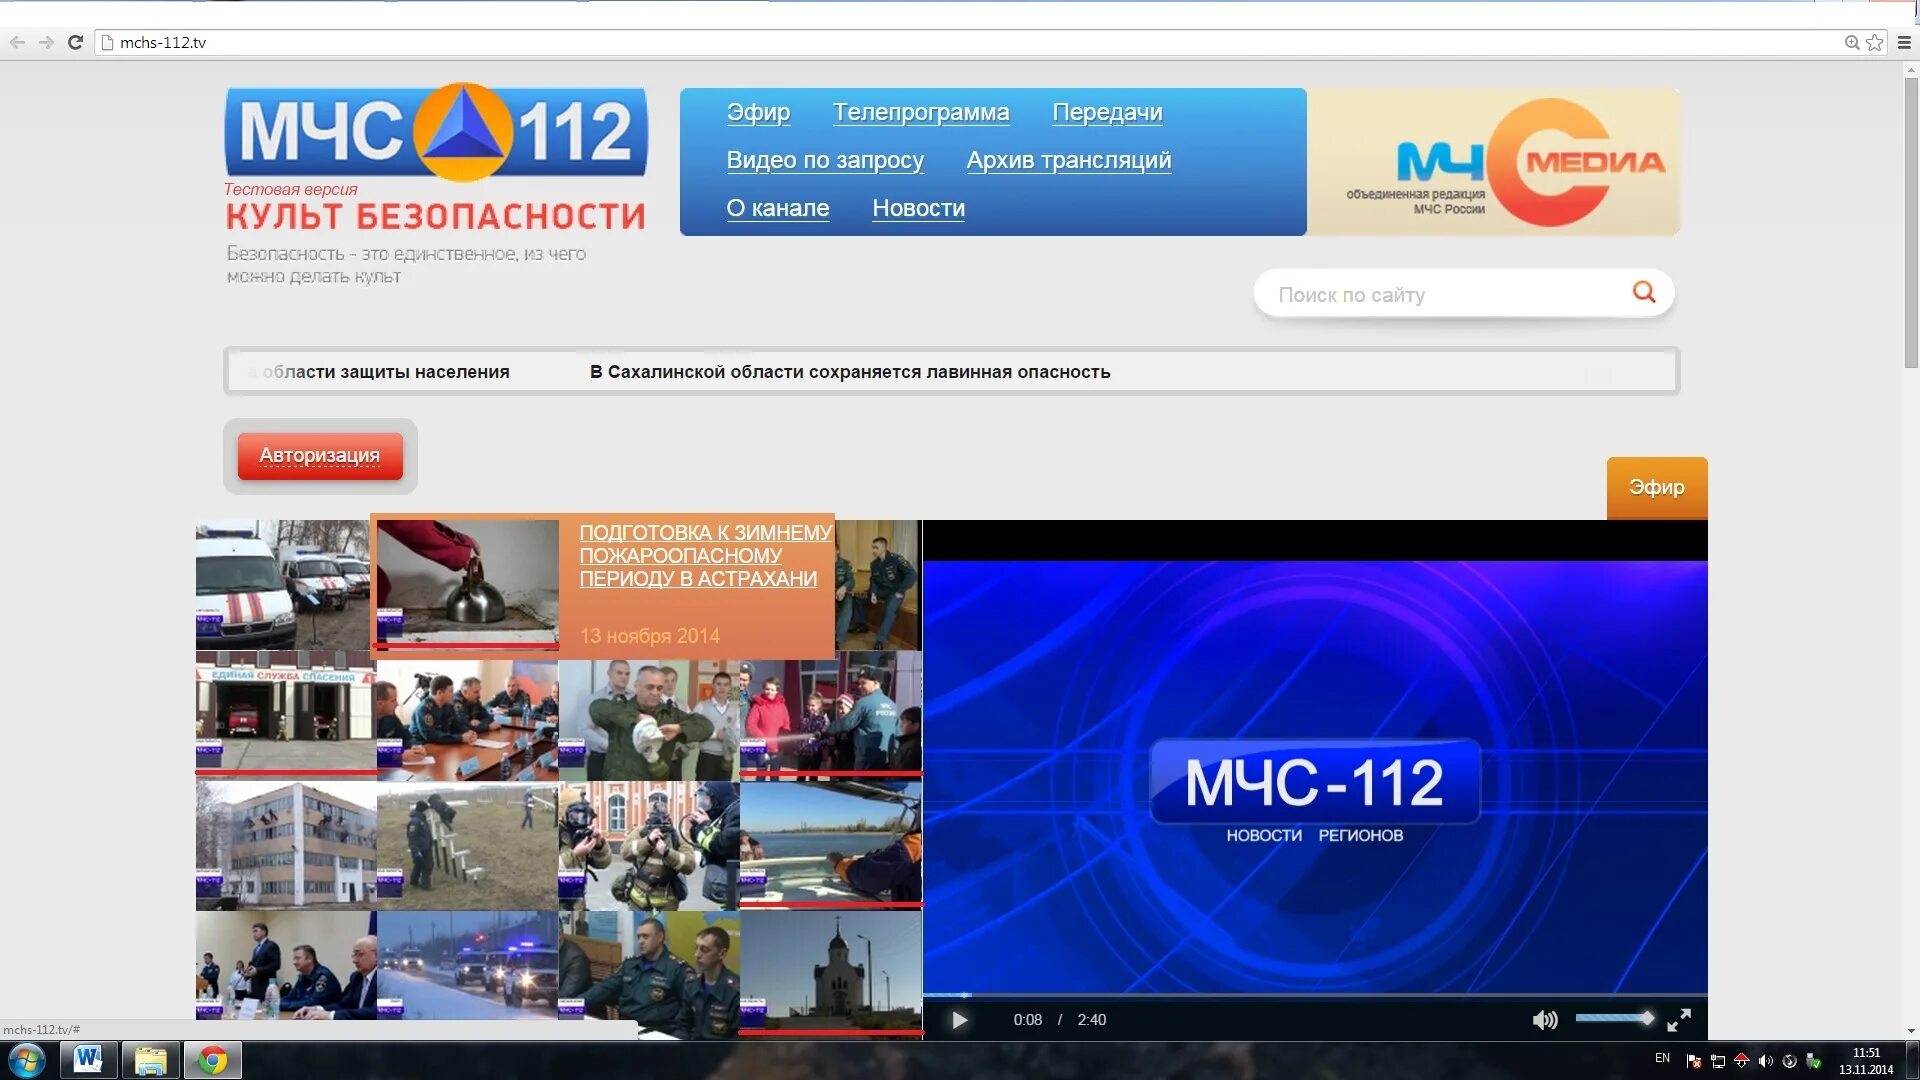Open the office building with climbers thumbnail
This screenshot has height=1080, width=1920.
click(x=286, y=846)
